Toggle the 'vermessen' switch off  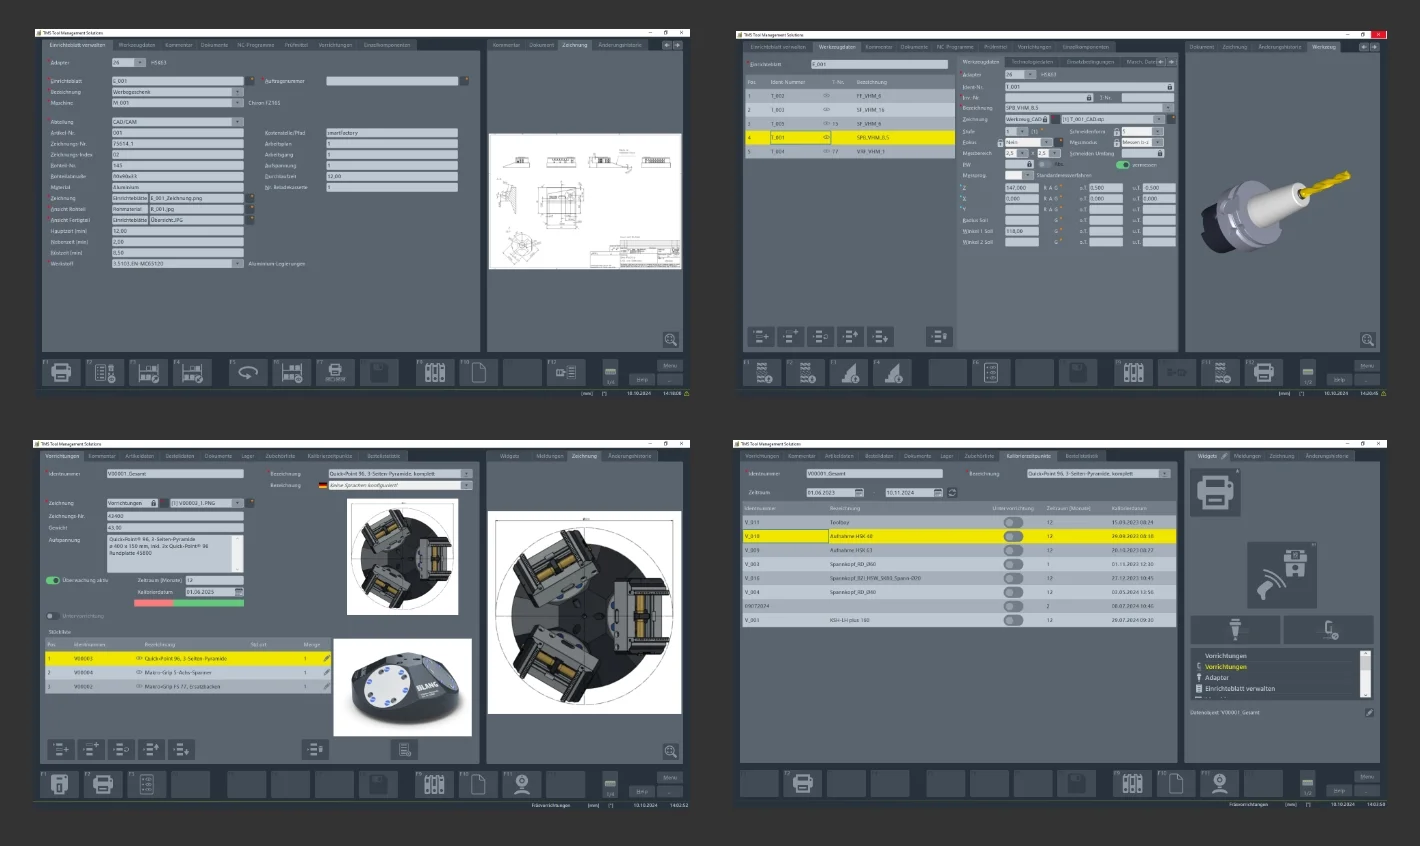[x=1123, y=165]
